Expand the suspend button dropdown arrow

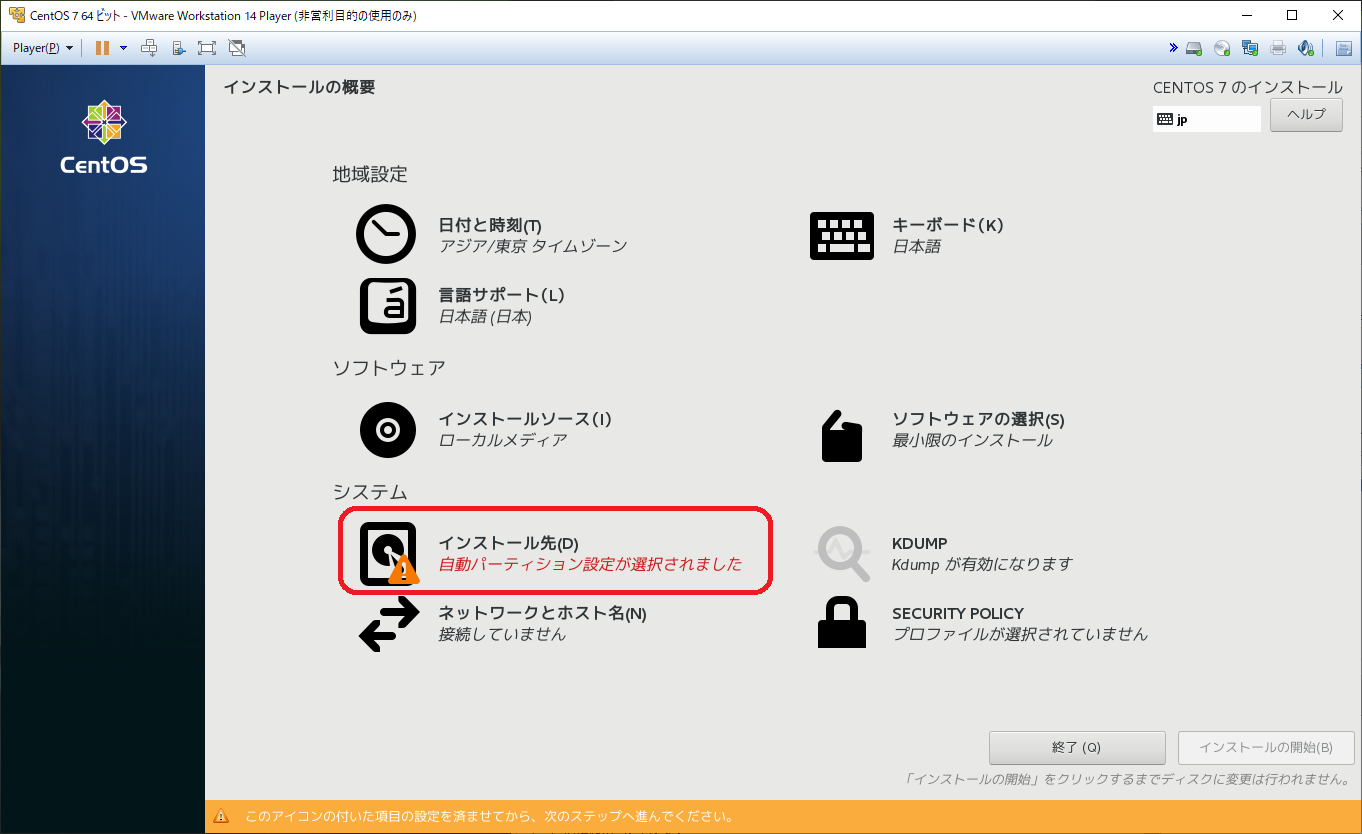click(122, 47)
